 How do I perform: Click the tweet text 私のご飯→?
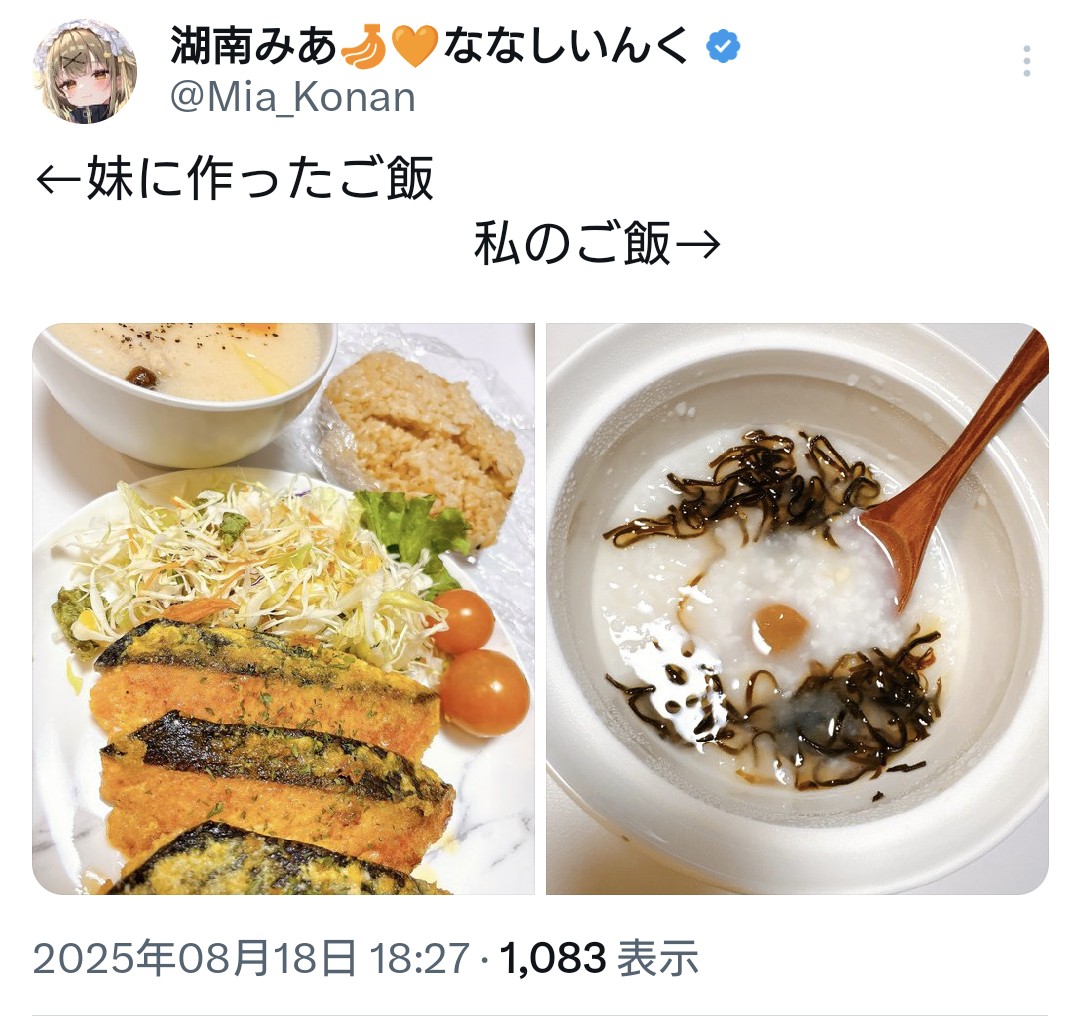596,243
